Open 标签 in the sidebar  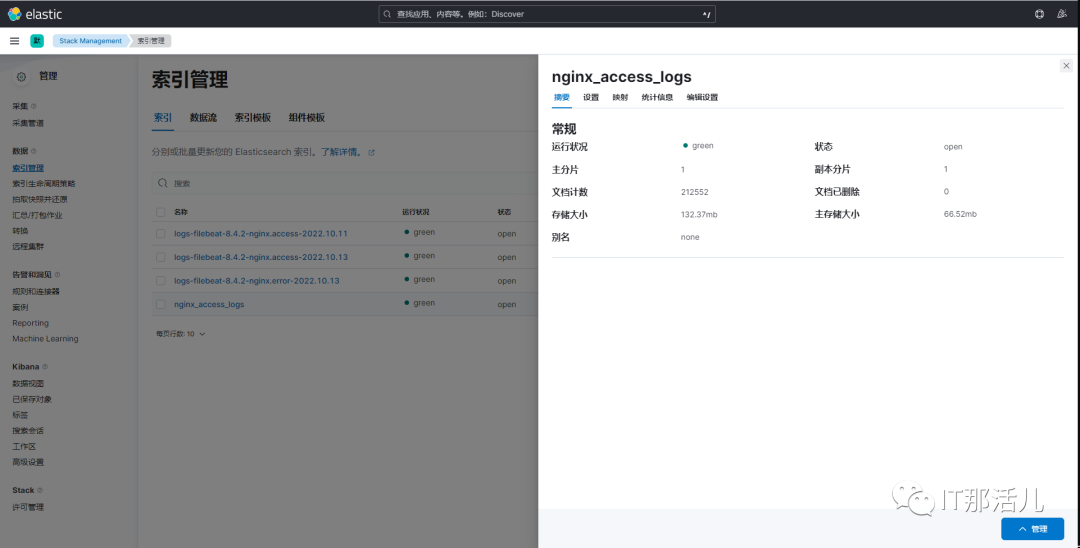coord(20,415)
